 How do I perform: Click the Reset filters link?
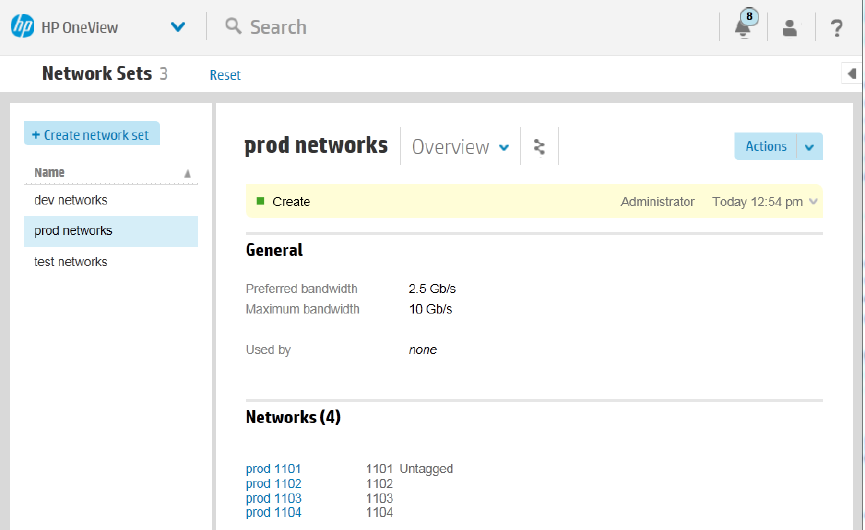point(225,75)
